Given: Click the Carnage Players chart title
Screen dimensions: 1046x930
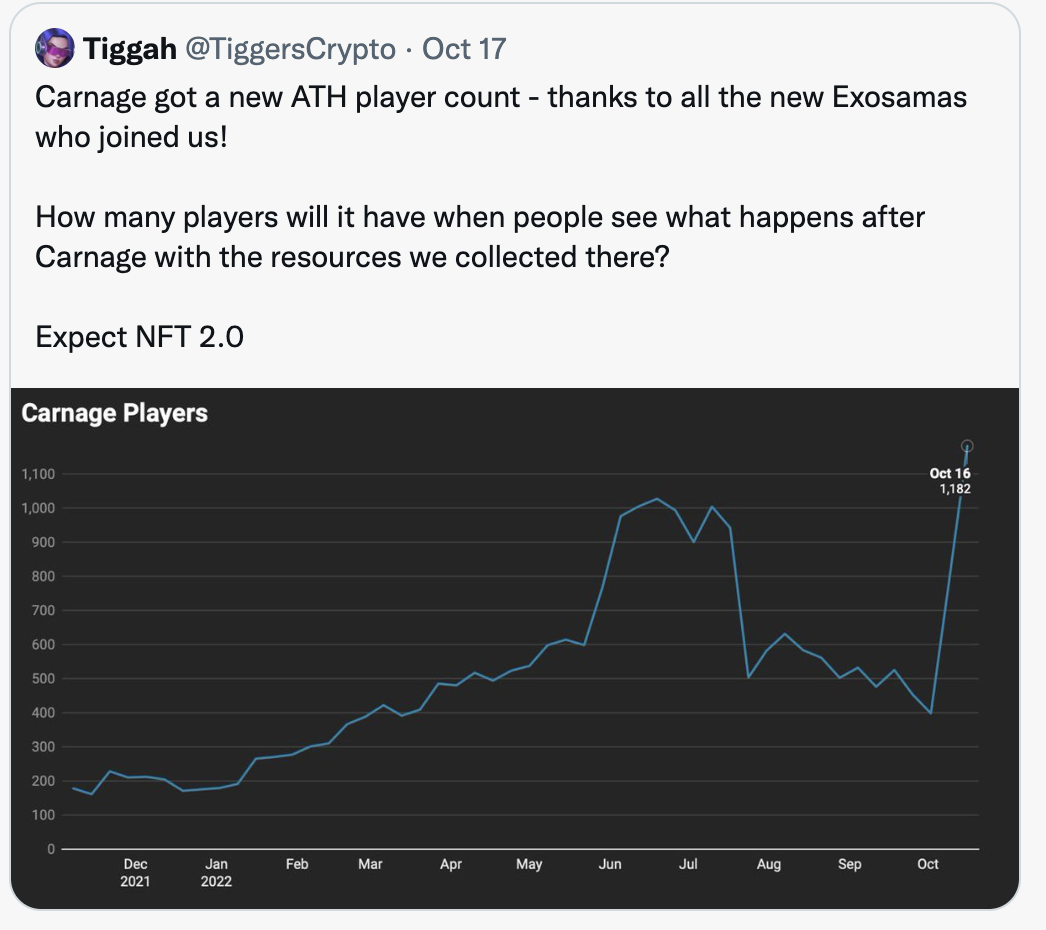Looking at the screenshot, I should pos(115,413).
